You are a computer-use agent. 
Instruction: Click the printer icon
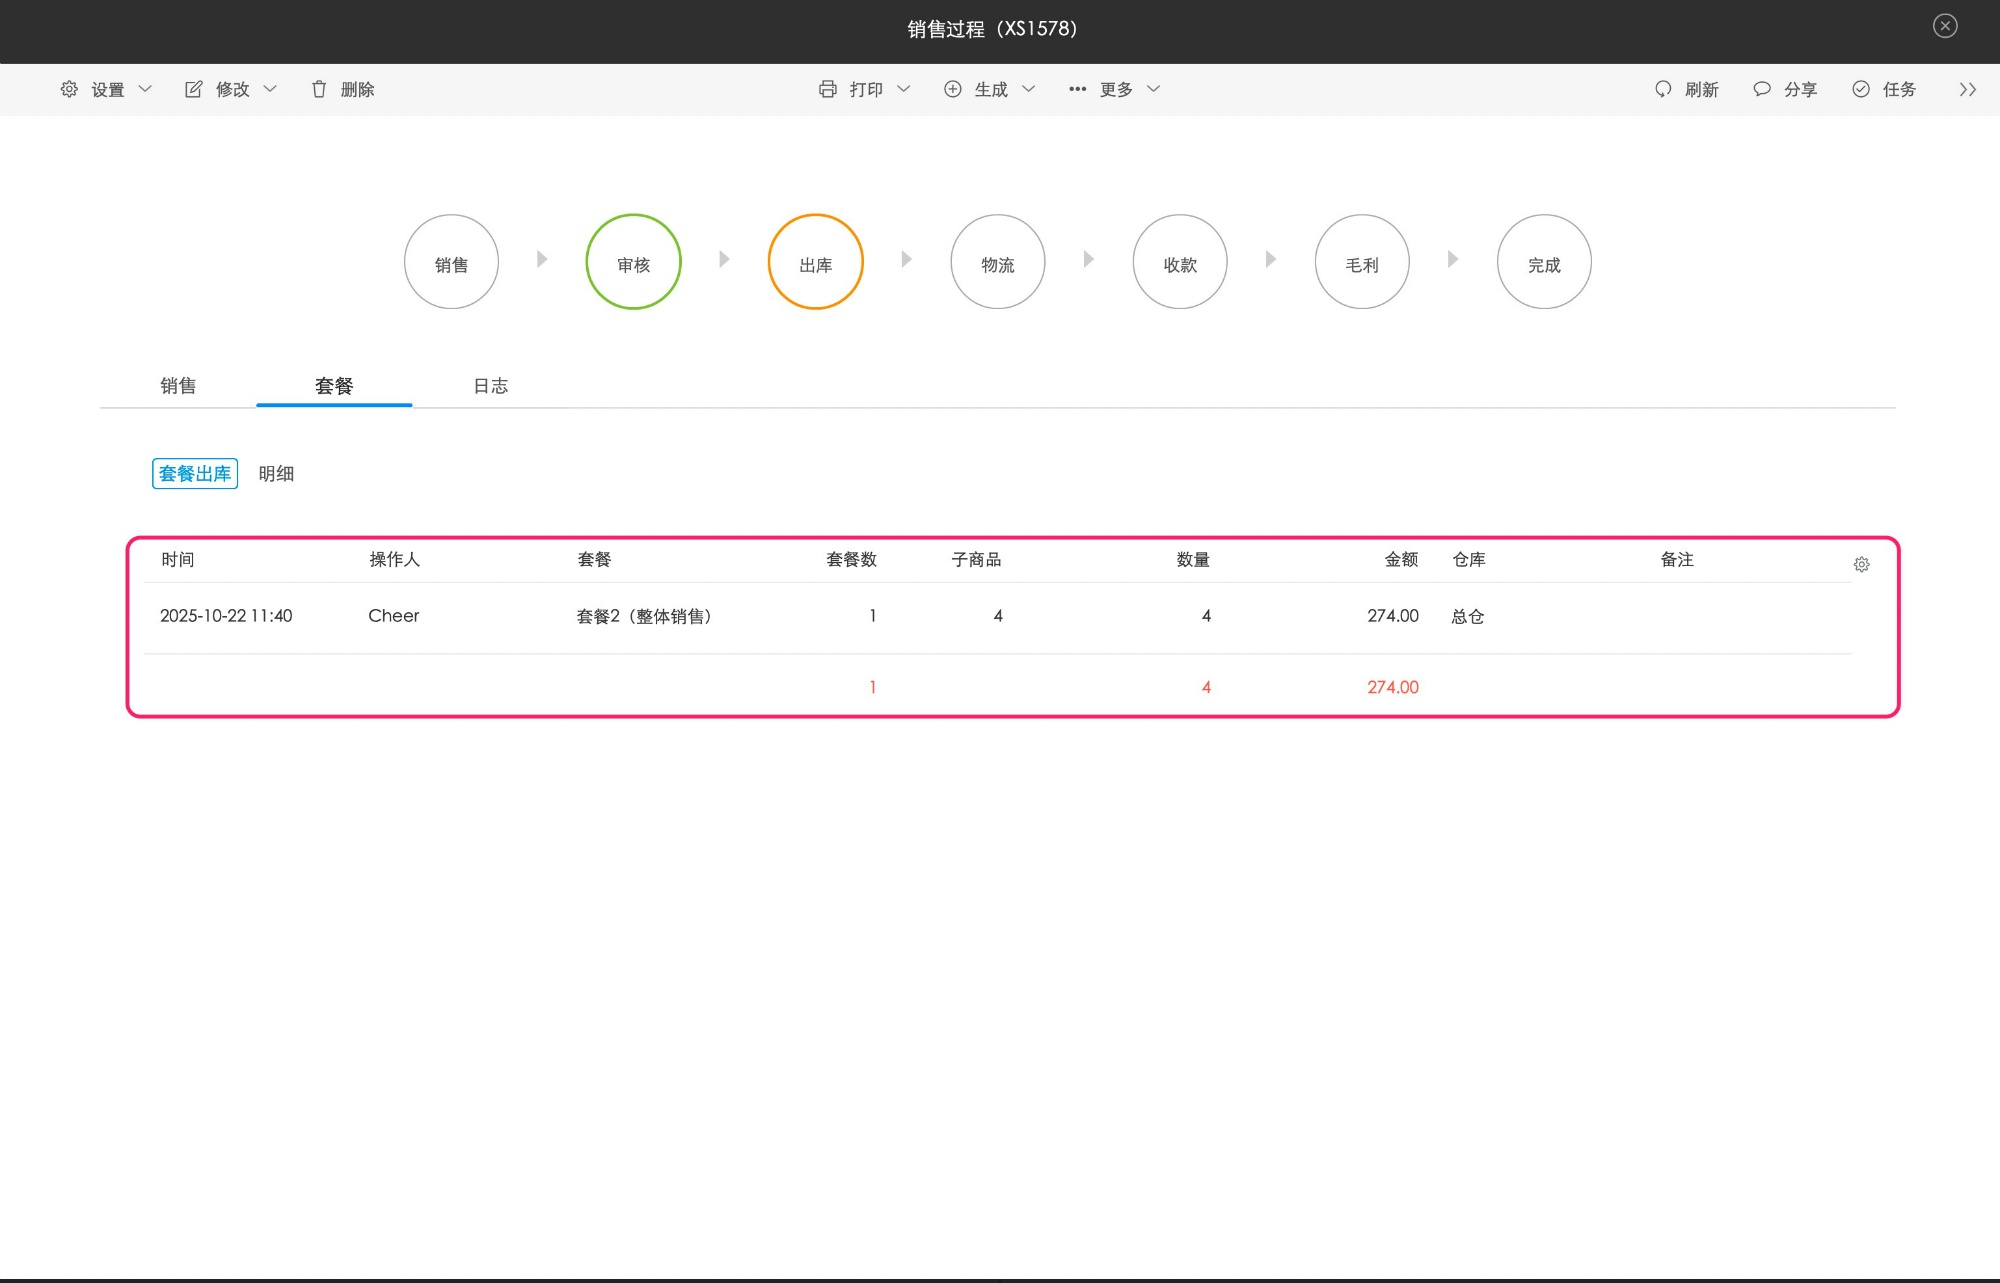[828, 89]
